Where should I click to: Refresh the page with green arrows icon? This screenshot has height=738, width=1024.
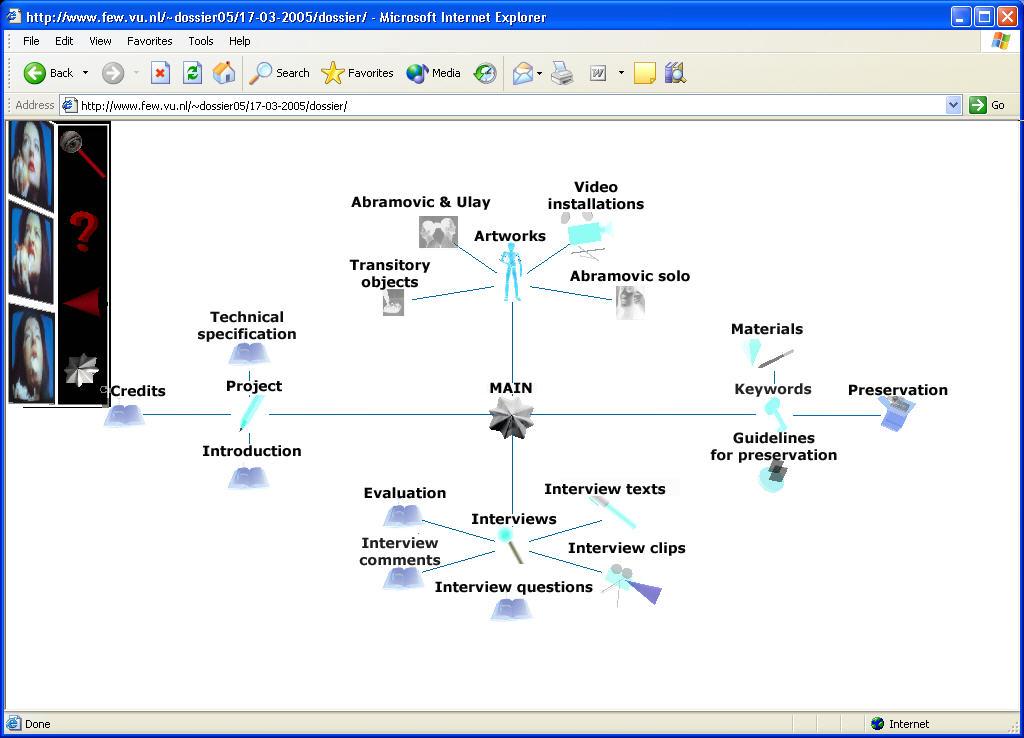click(x=192, y=73)
